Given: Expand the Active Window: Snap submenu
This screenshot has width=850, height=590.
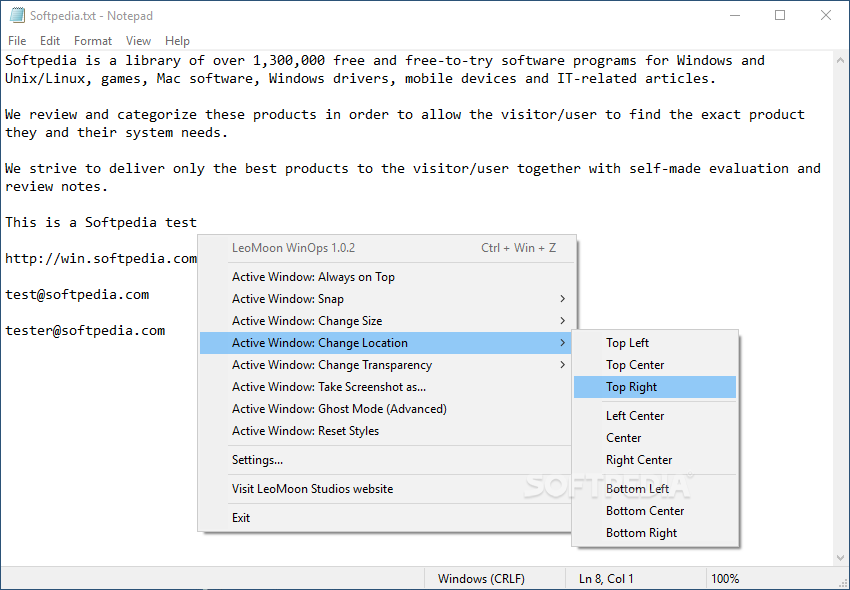Looking at the screenshot, I should click(385, 299).
